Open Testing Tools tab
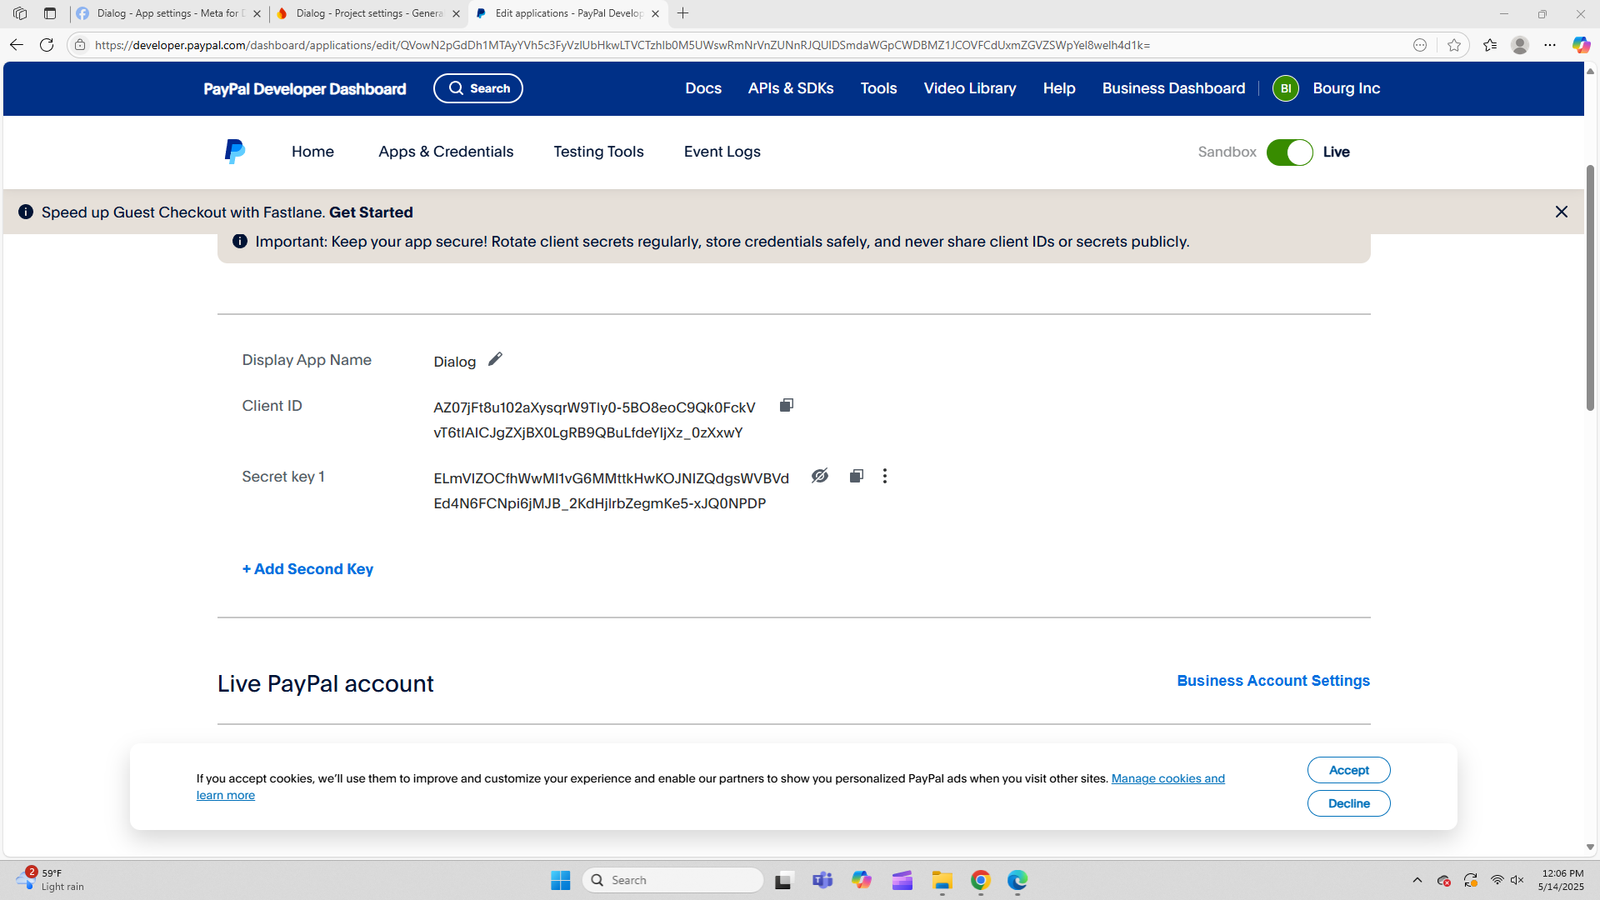Viewport: 1600px width, 900px height. (599, 152)
